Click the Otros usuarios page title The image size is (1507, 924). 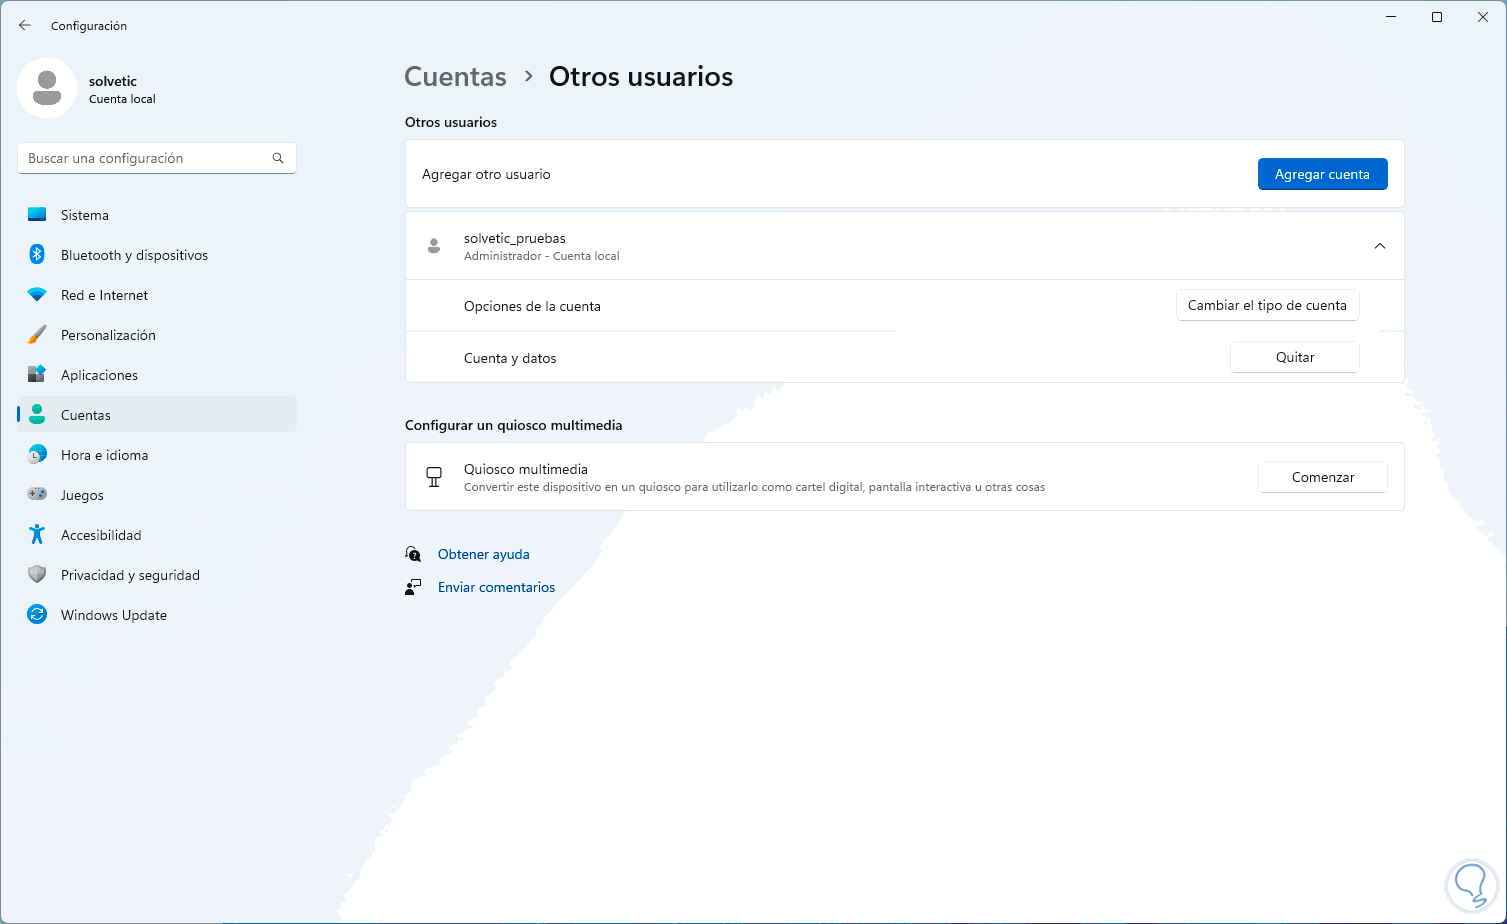(641, 77)
